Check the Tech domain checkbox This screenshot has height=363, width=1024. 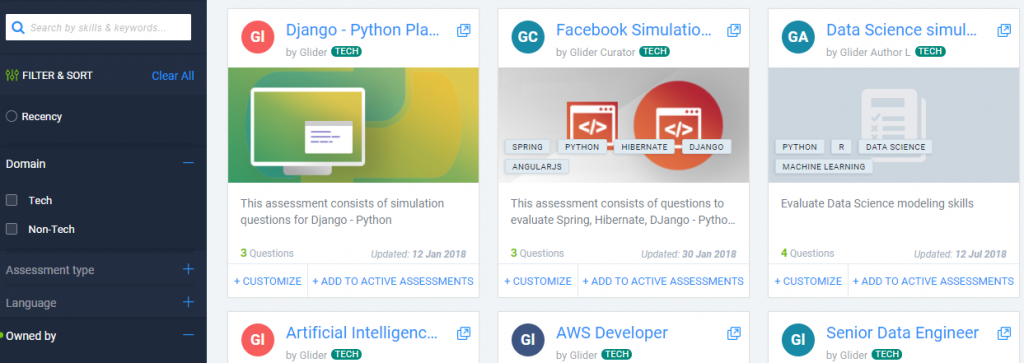point(11,200)
